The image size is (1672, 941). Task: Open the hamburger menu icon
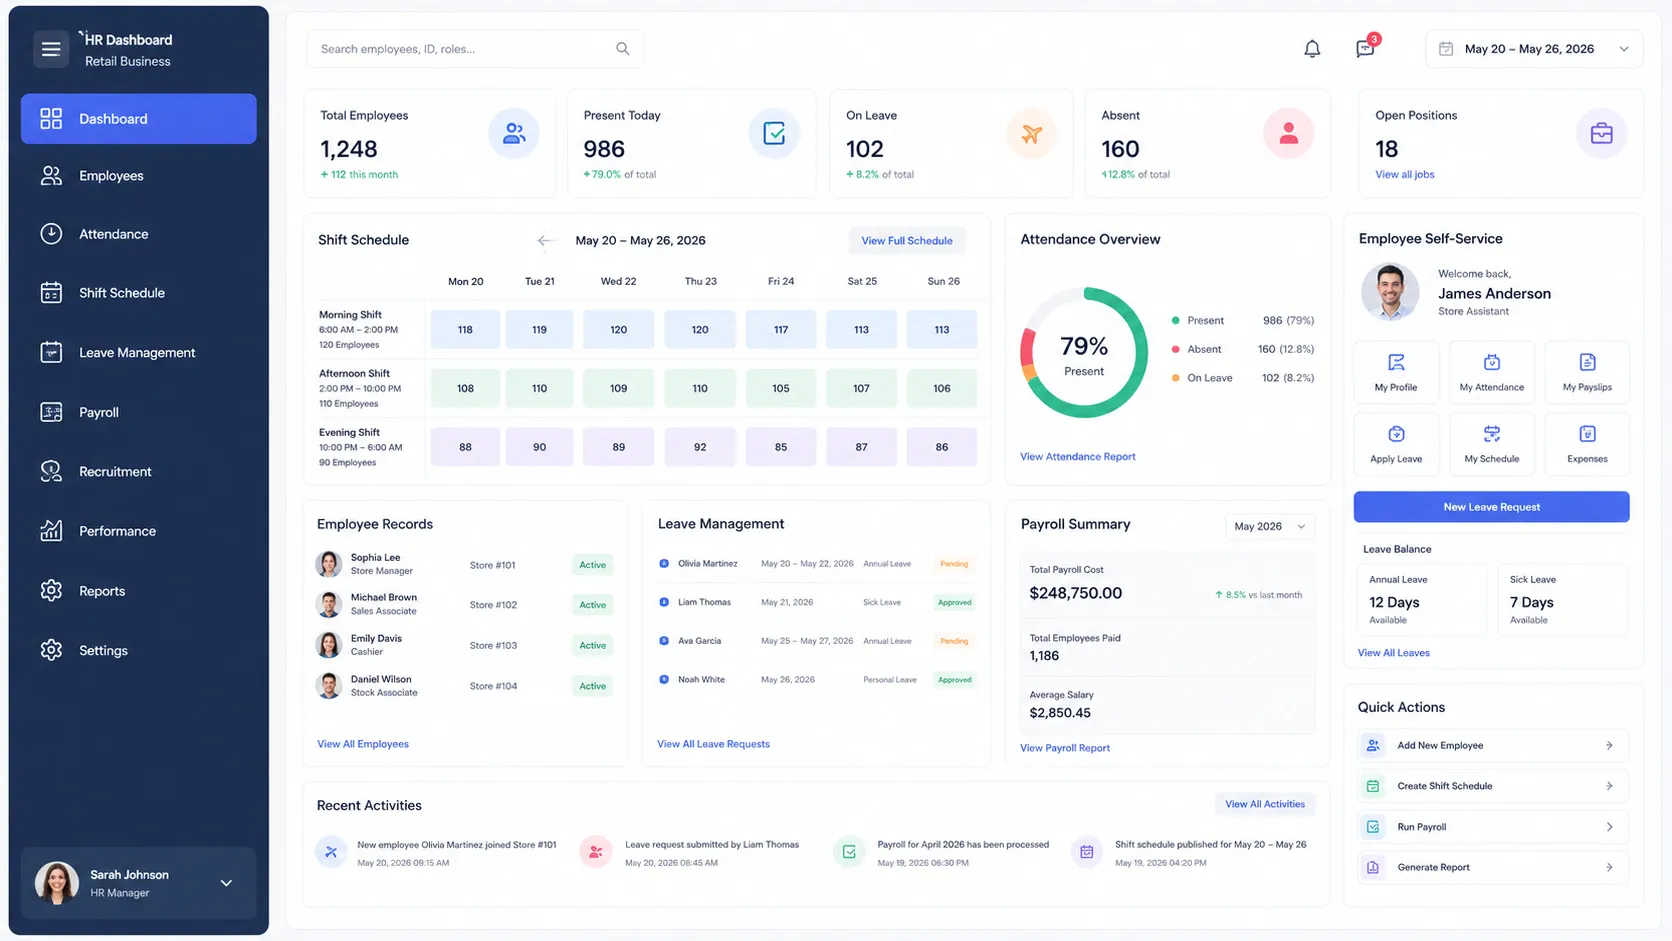point(51,48)
